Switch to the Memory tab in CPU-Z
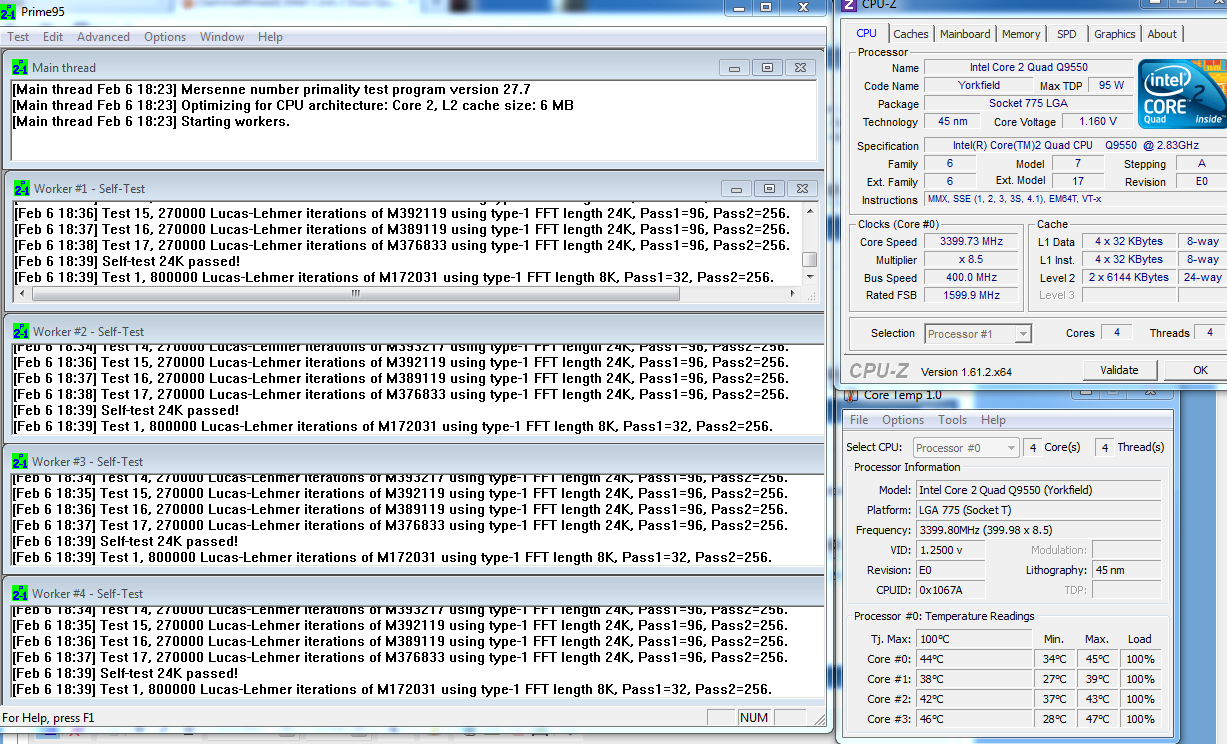1227x744 pixels. pyautogui.click(x=1021, y=34)
